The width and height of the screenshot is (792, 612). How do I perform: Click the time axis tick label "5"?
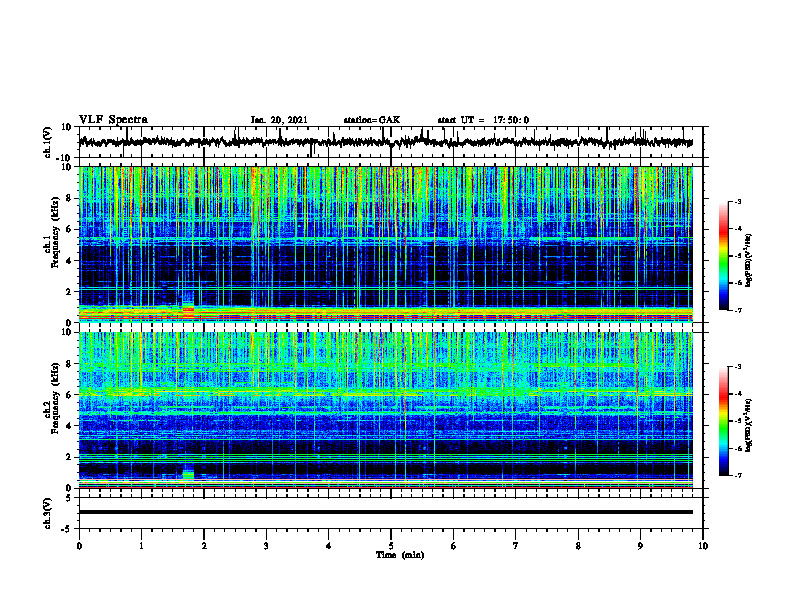(391, 546)
